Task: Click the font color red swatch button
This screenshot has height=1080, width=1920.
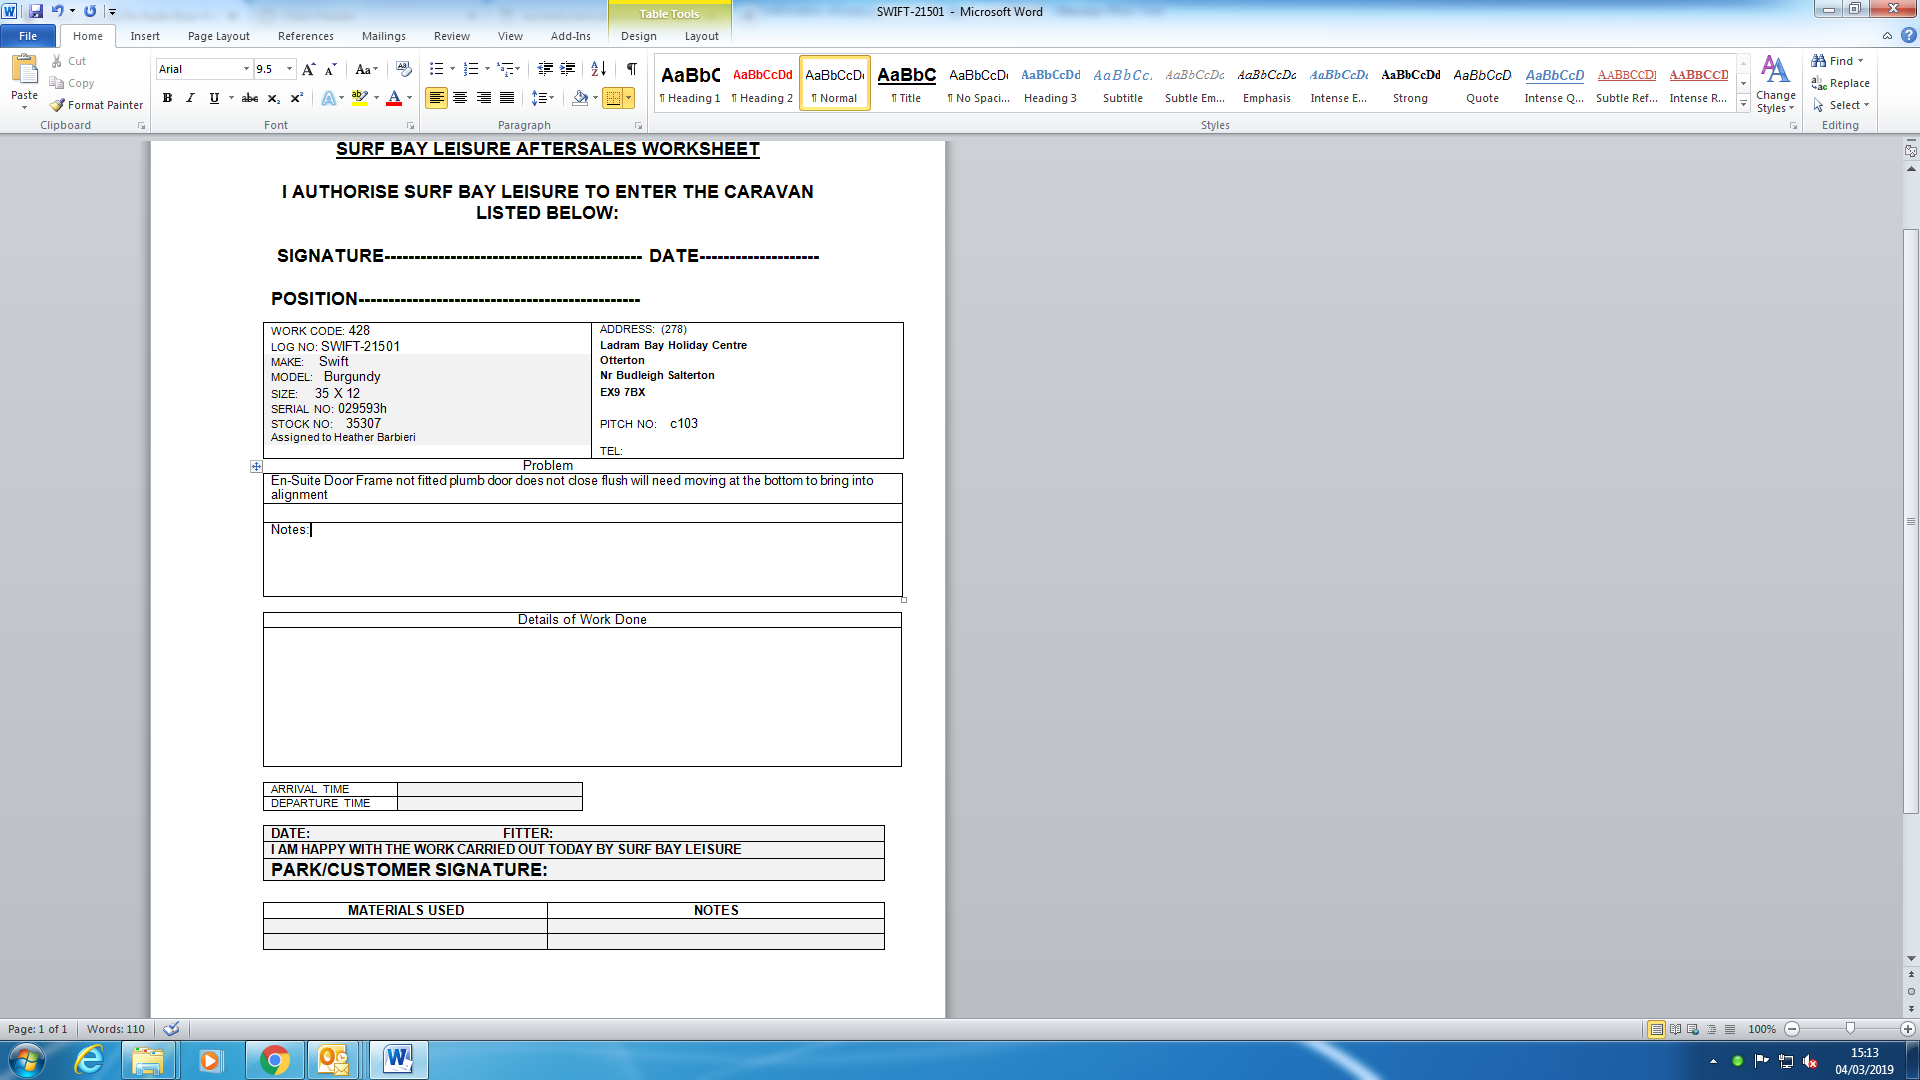Action: coord(394,98)
